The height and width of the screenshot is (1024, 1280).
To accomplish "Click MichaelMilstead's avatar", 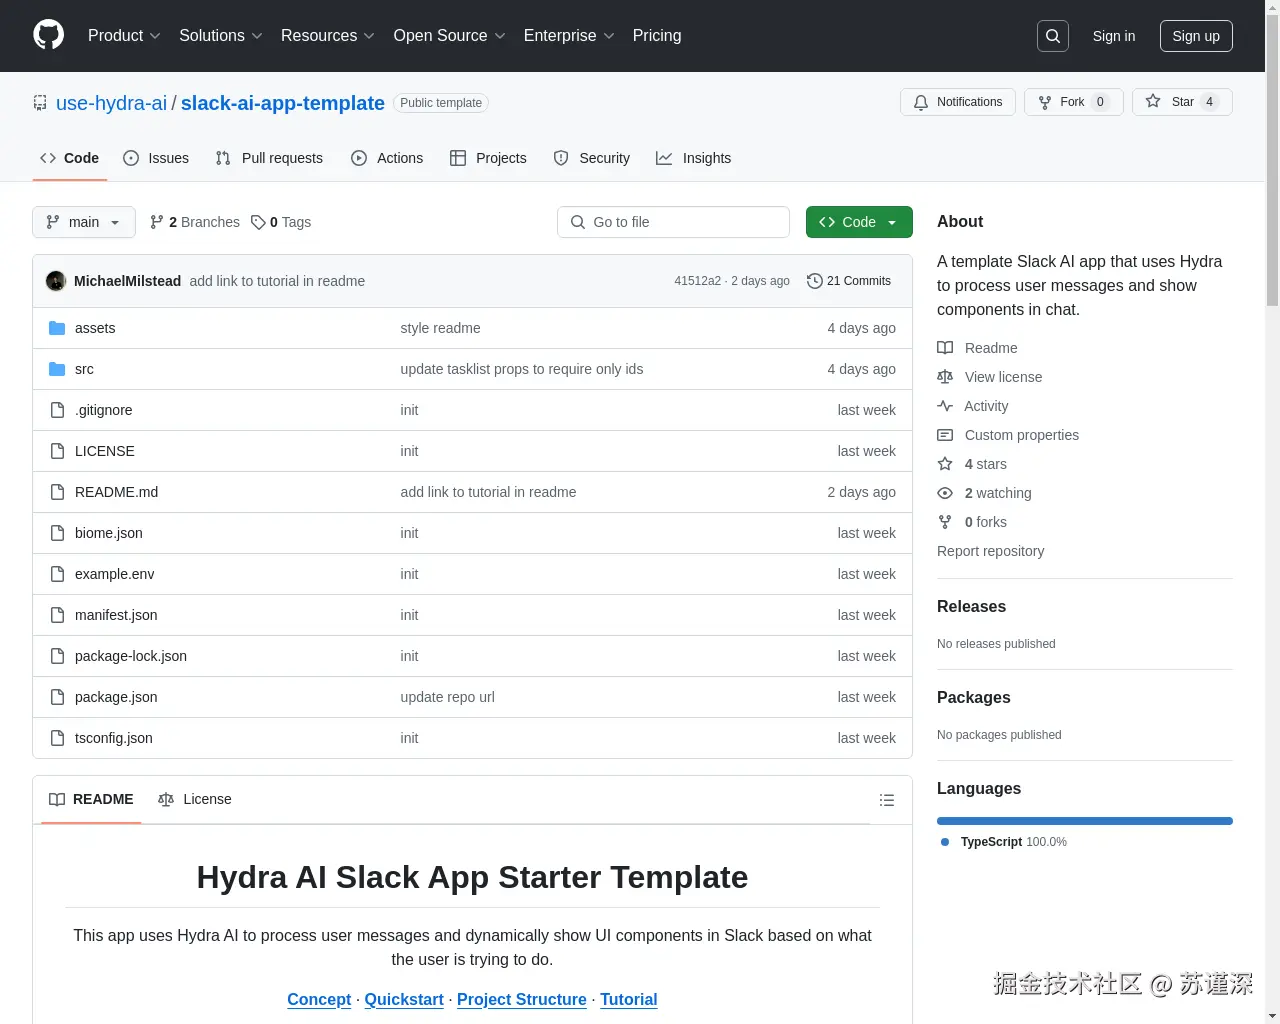I will click(x=56, y=281).
